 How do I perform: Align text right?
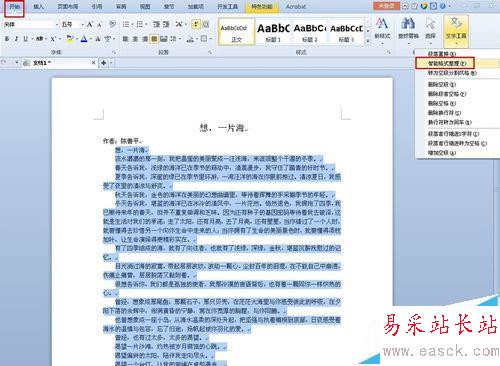(144, 39)
